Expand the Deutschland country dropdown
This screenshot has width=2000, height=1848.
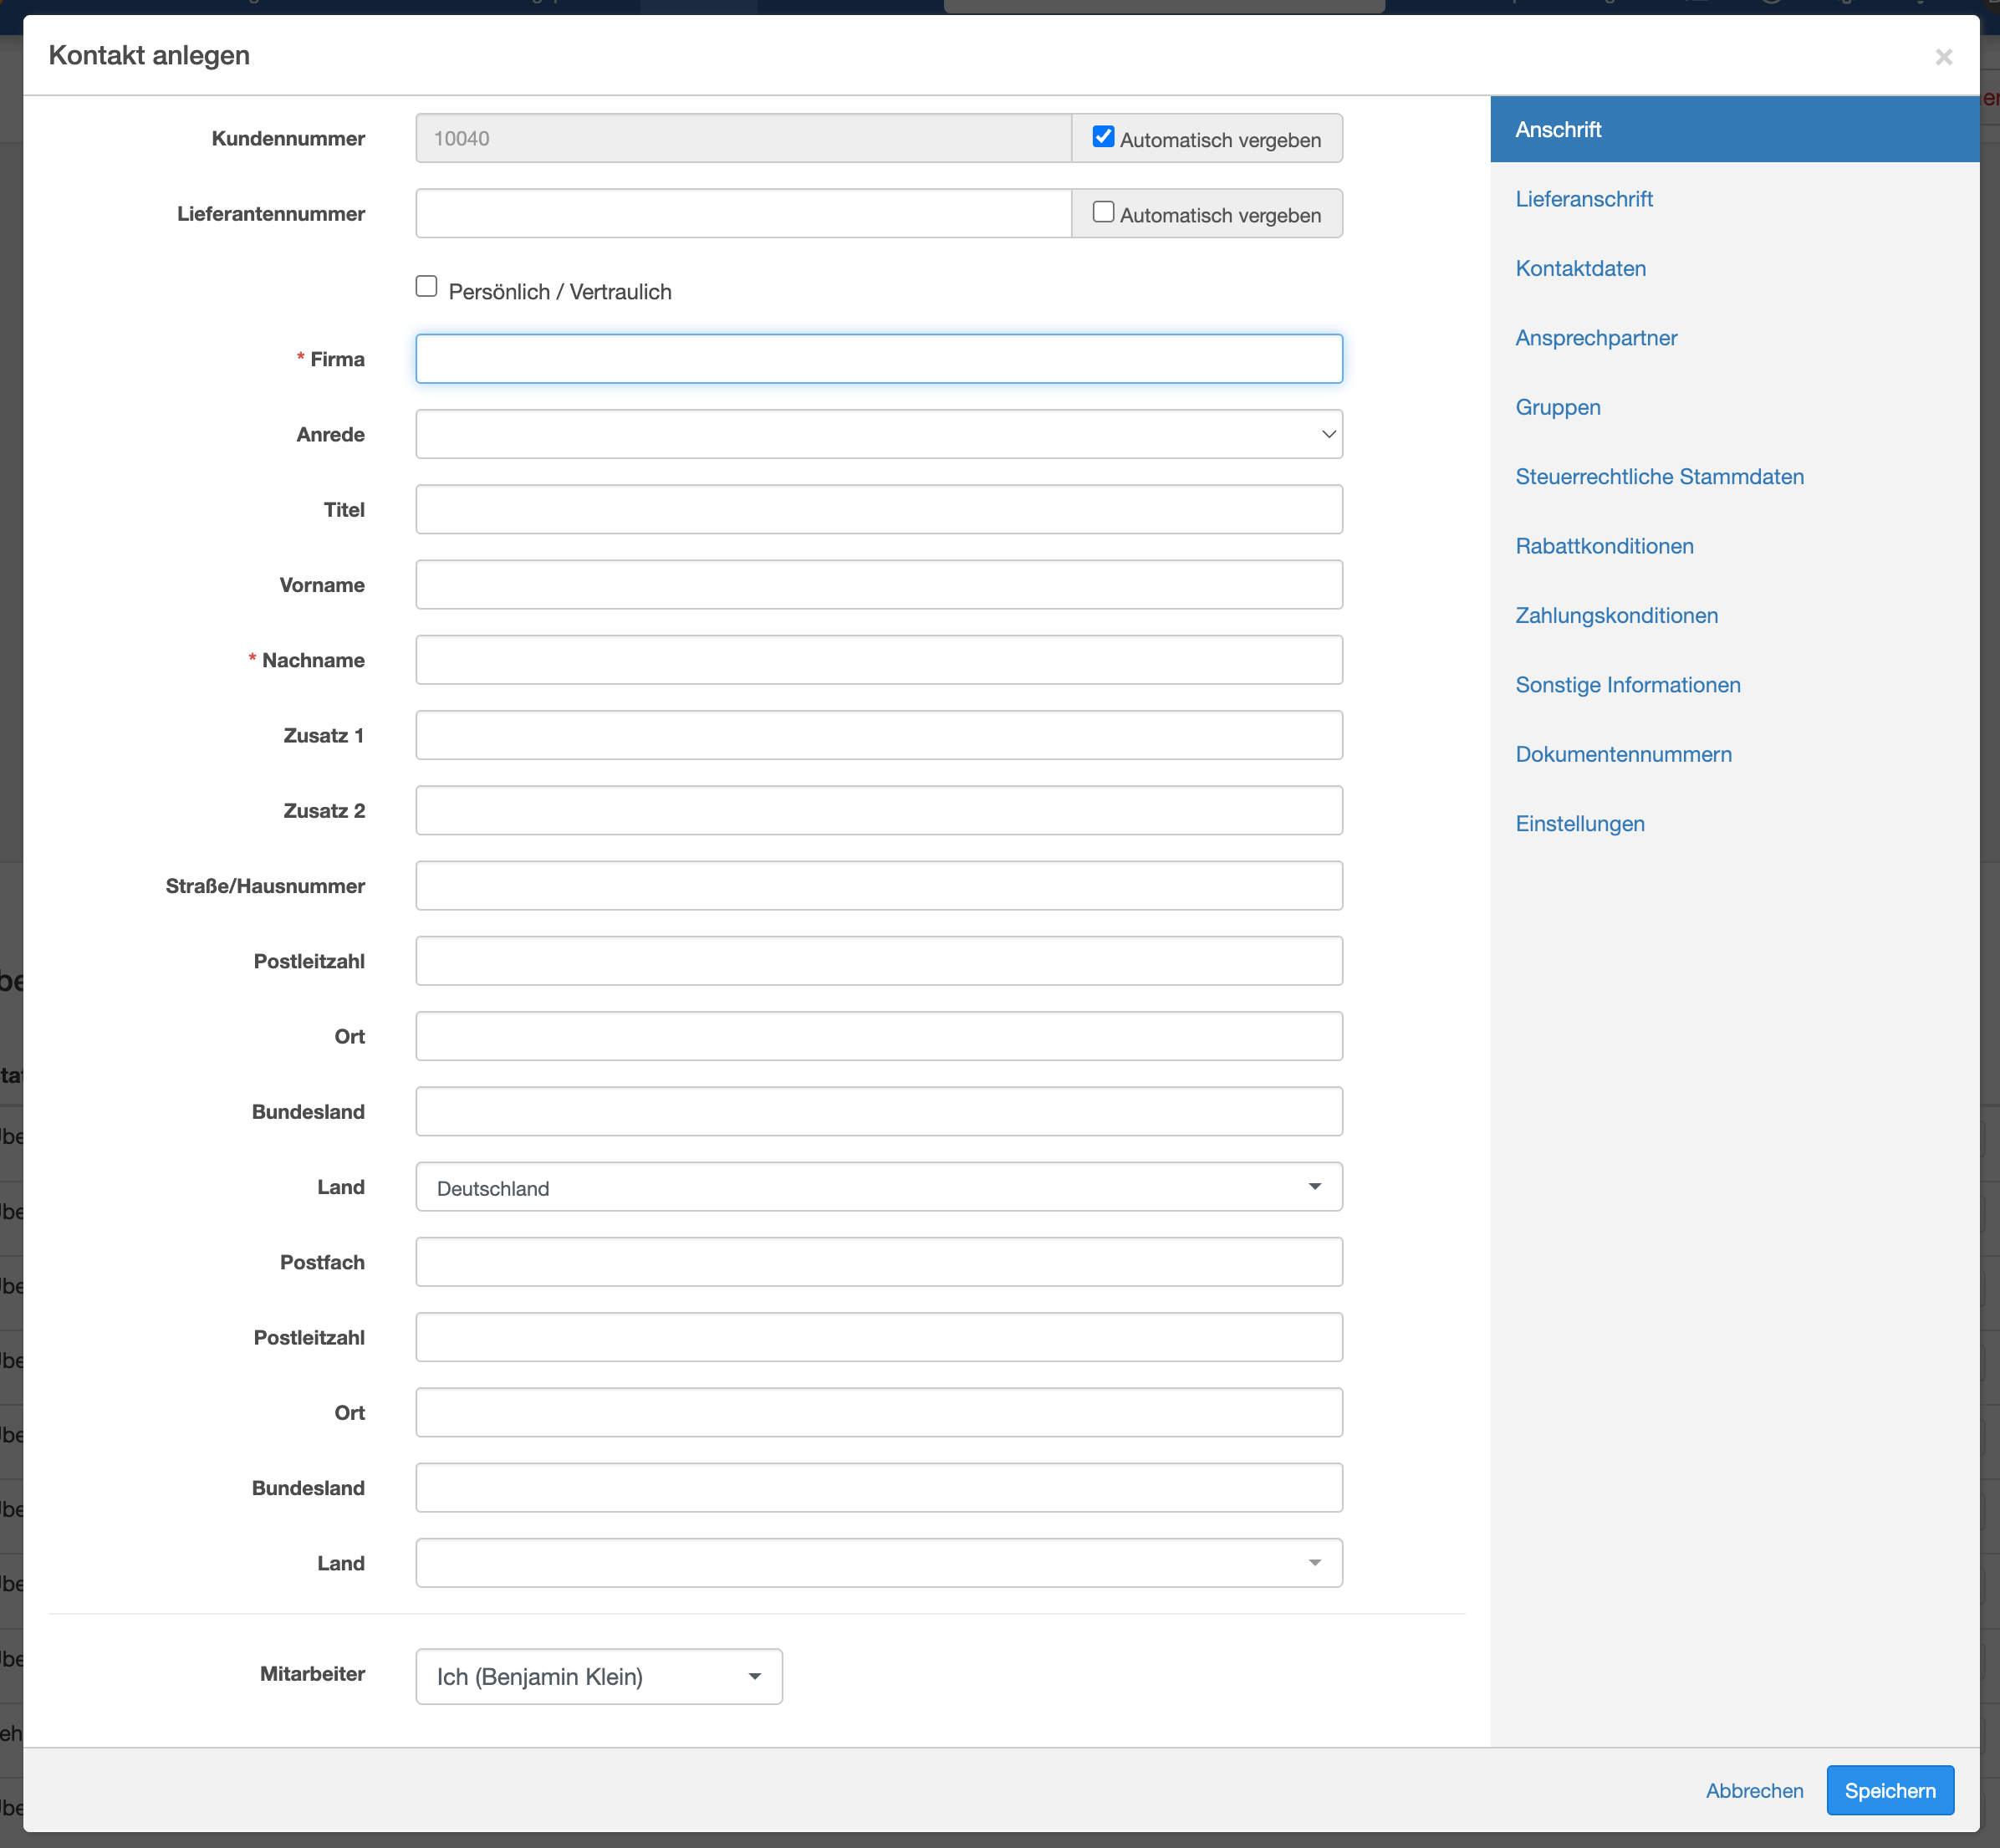[878, 1187]
